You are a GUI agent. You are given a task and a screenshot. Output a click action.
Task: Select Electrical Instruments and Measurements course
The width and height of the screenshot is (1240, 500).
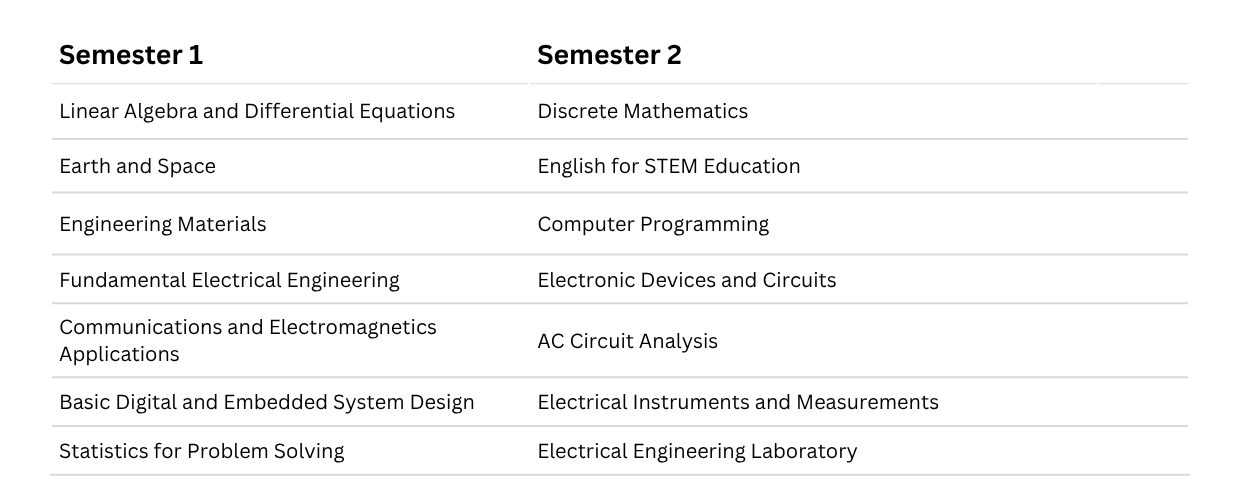click(x=737, y=402)
